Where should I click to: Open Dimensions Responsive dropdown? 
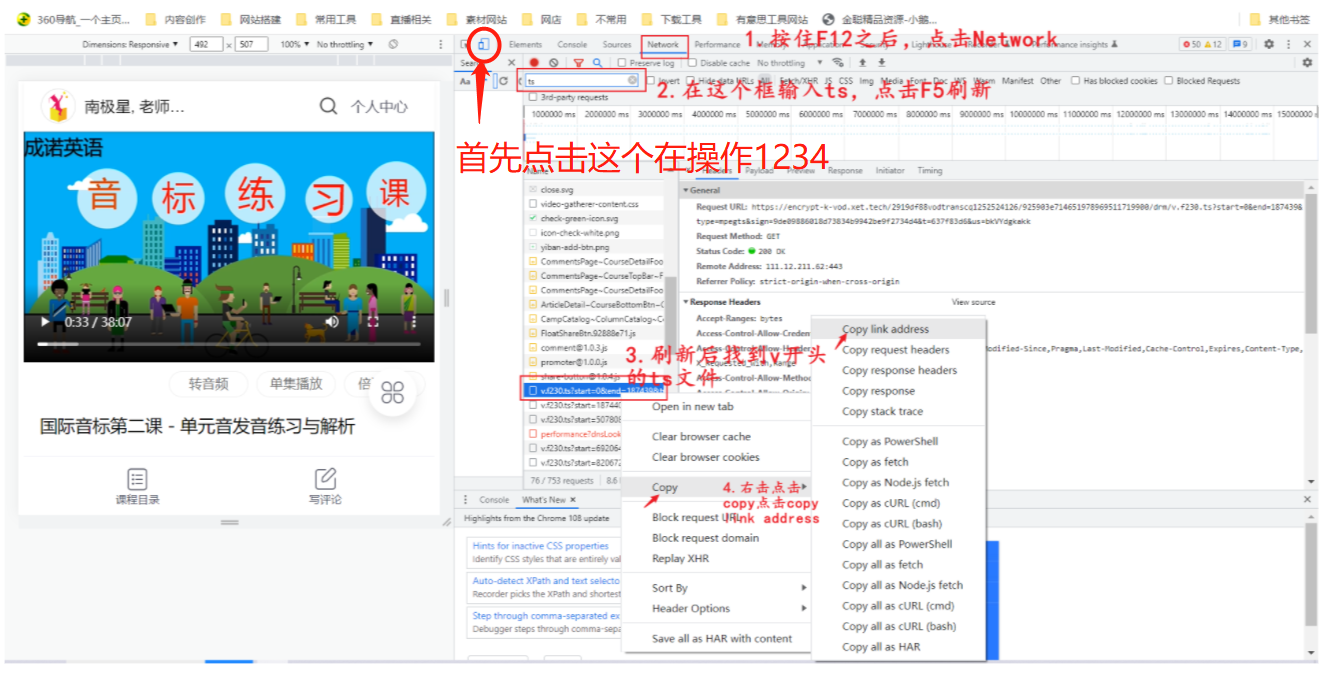pos(130,44)
